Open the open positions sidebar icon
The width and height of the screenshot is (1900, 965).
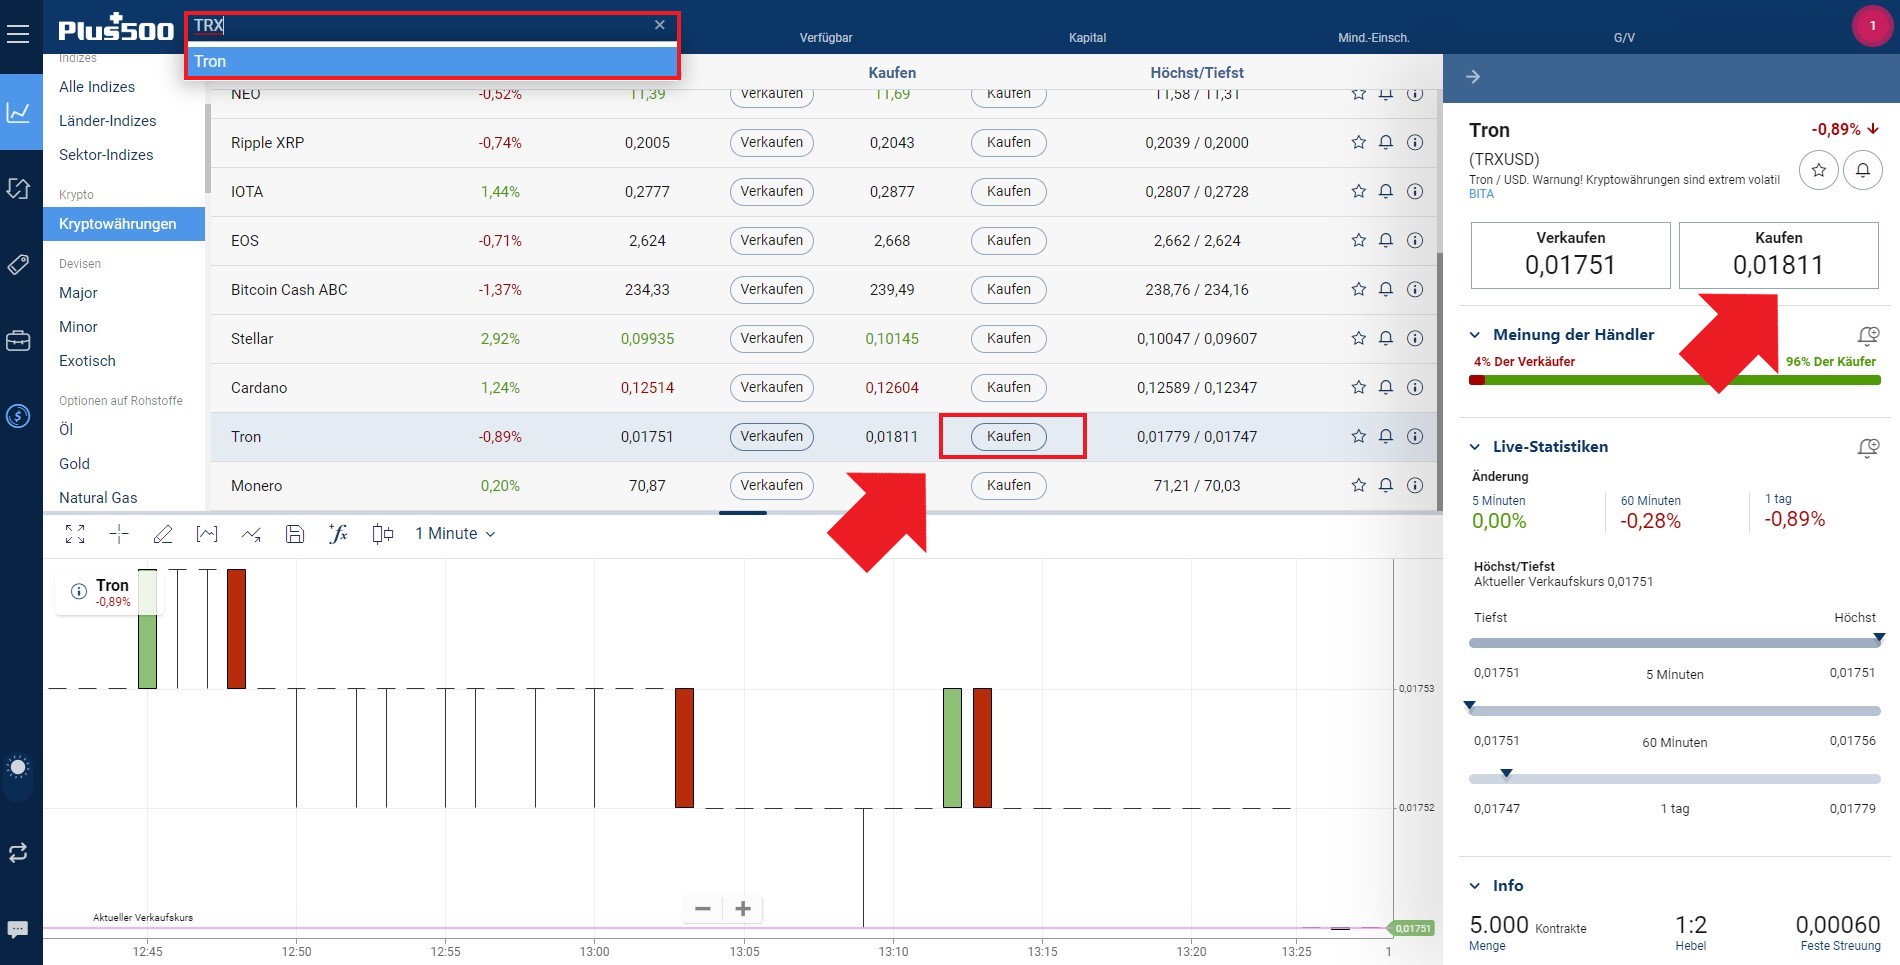18,188
